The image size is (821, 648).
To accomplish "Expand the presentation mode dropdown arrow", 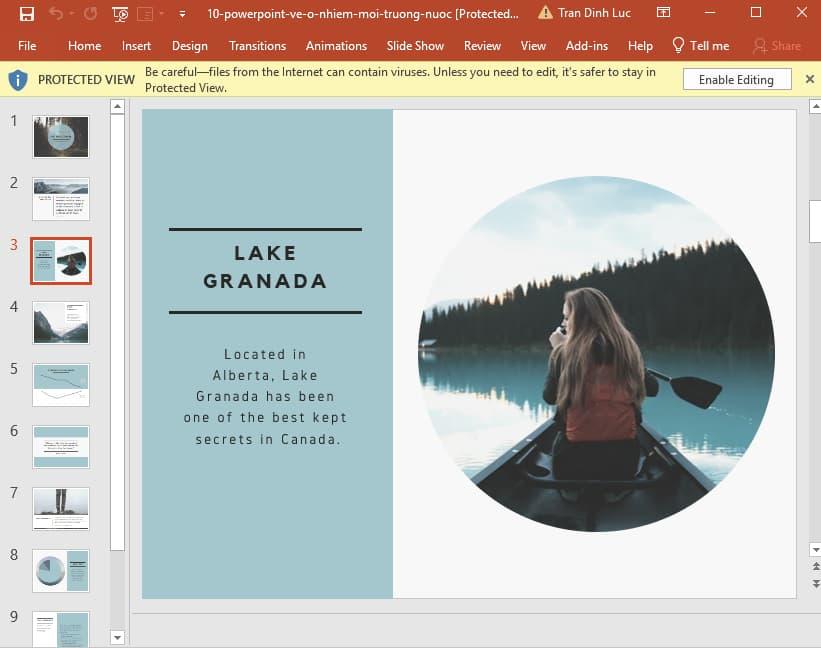I will [162, 13].
